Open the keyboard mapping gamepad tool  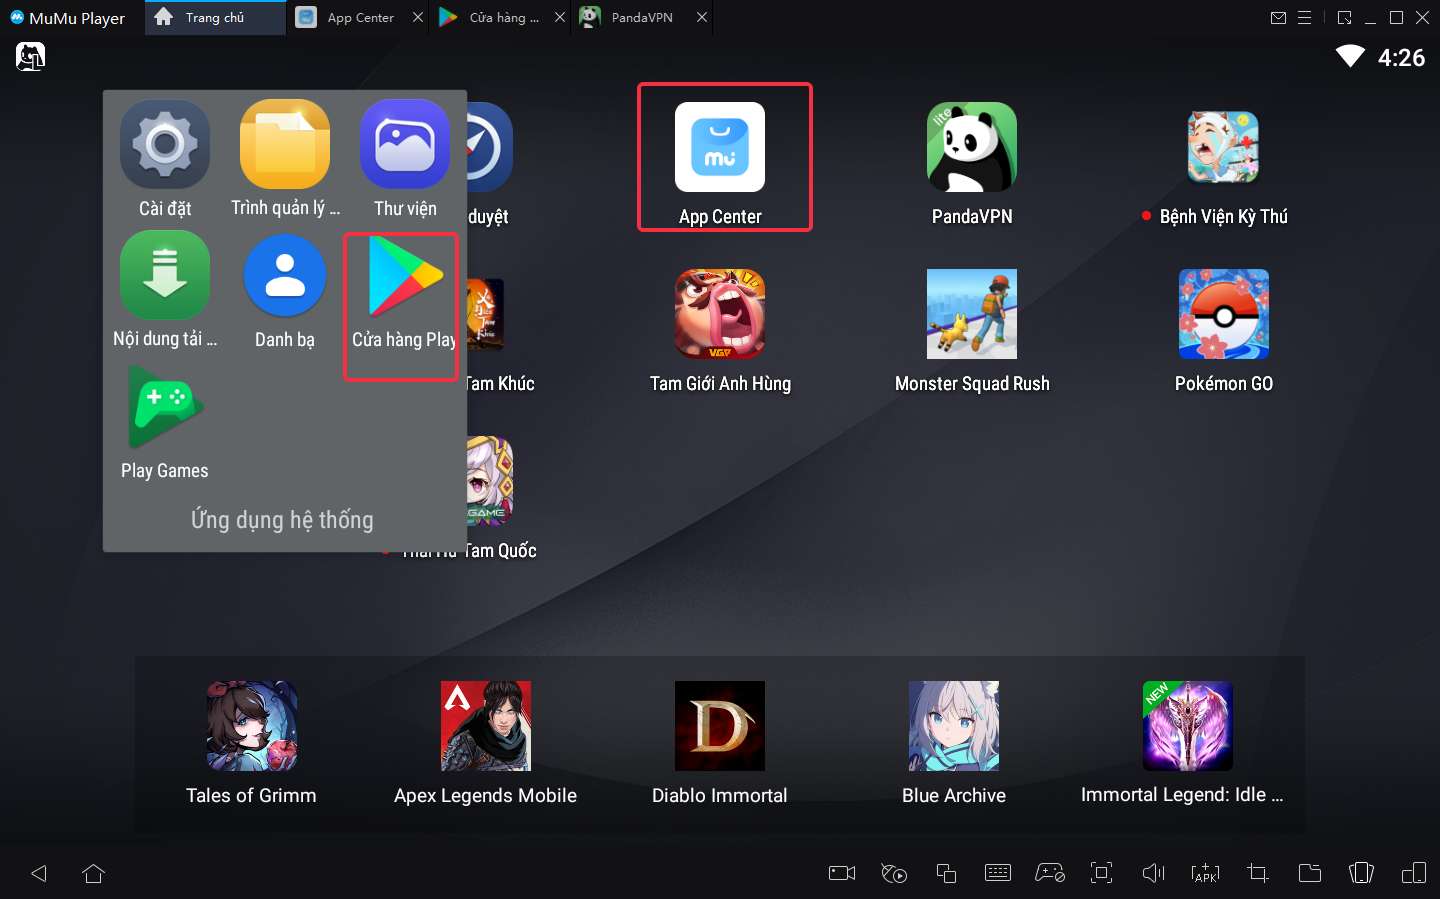pos(1049,873)
